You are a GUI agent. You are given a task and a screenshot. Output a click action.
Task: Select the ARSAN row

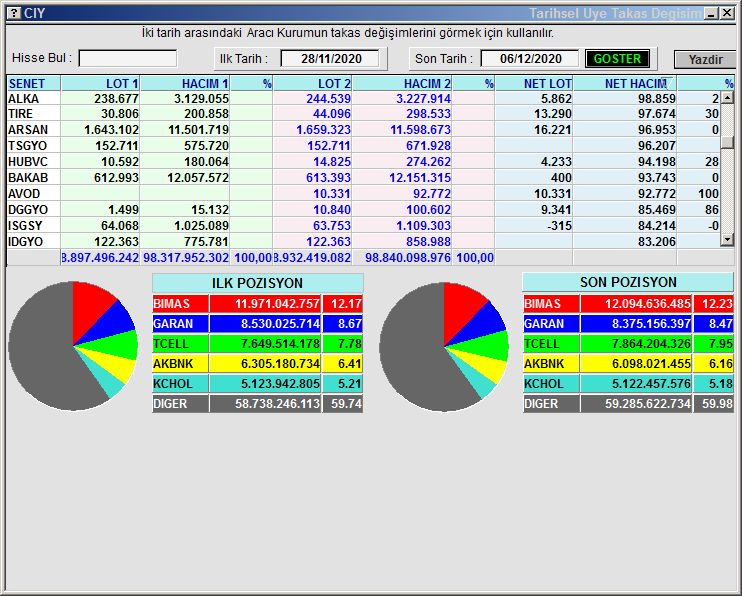coord(363,130)
